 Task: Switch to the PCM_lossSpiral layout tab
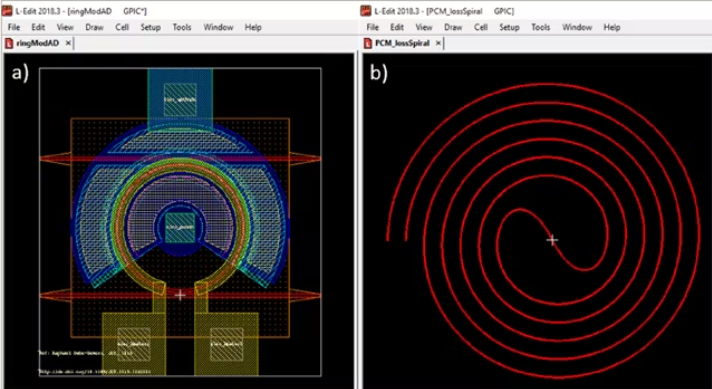point(402,44)
